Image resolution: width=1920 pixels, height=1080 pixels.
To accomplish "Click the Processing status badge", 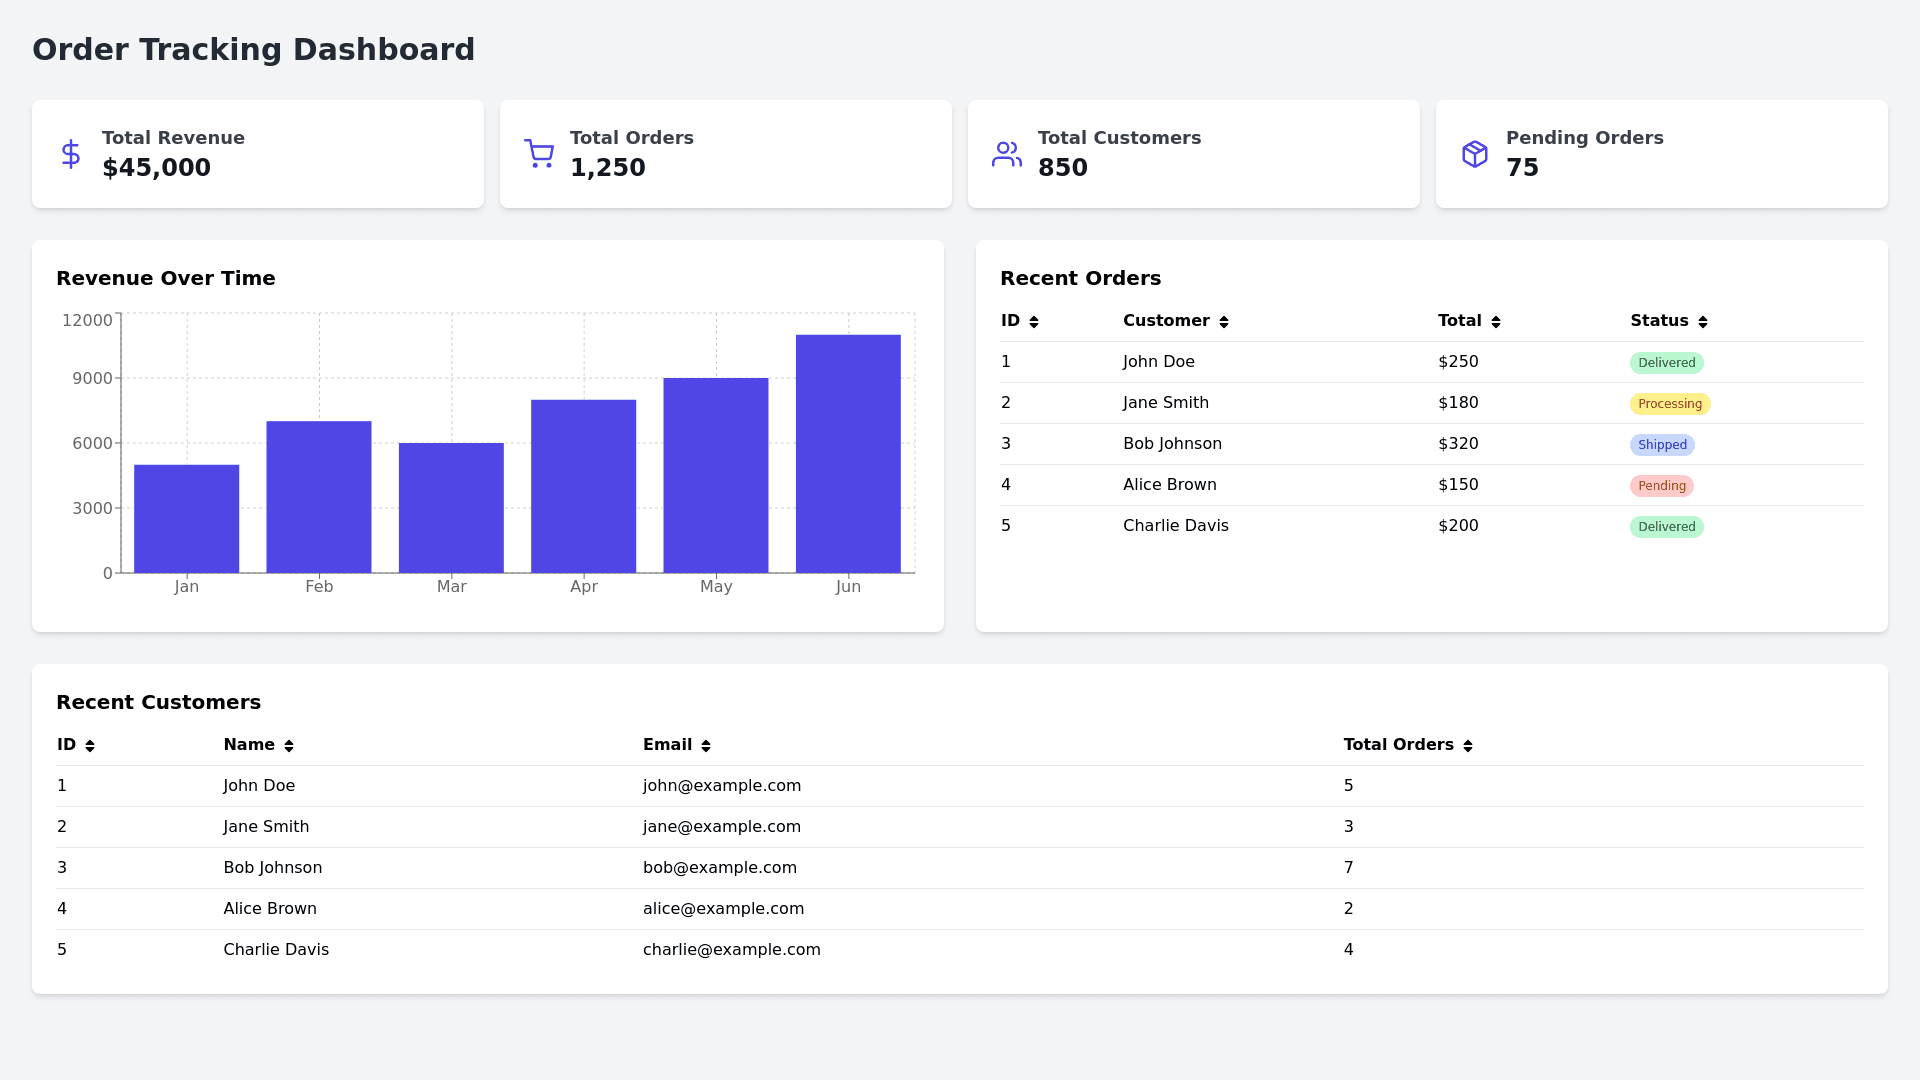I will click(x=1670, y=404).
